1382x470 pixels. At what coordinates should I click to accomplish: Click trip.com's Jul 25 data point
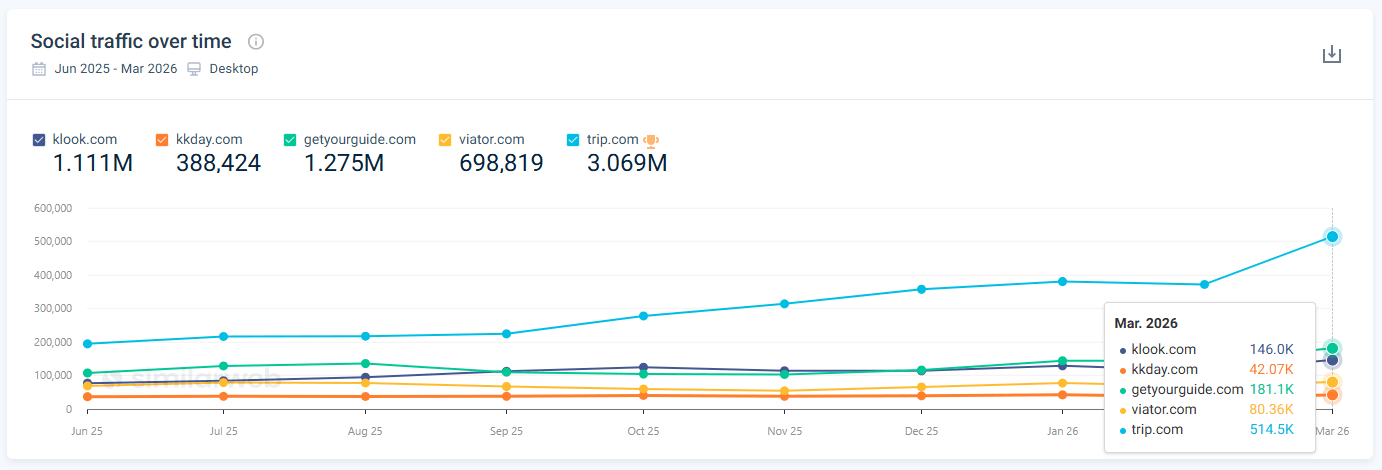click(224, 336)
